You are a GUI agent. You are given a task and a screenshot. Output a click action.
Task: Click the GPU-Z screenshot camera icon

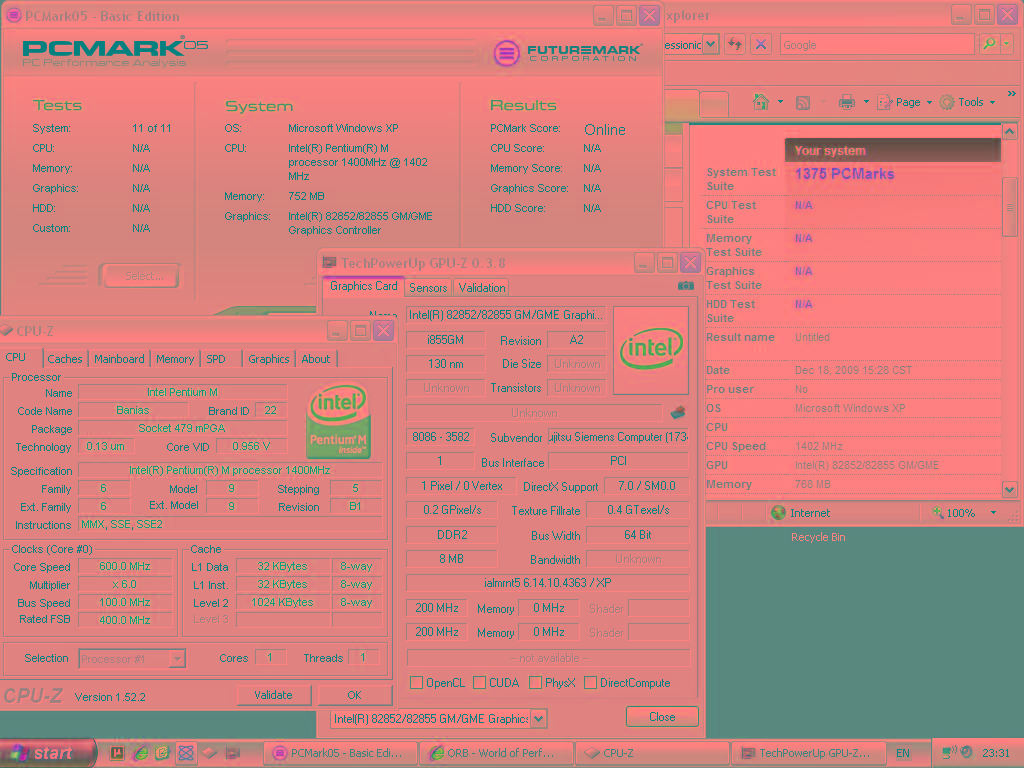point(685,285)
